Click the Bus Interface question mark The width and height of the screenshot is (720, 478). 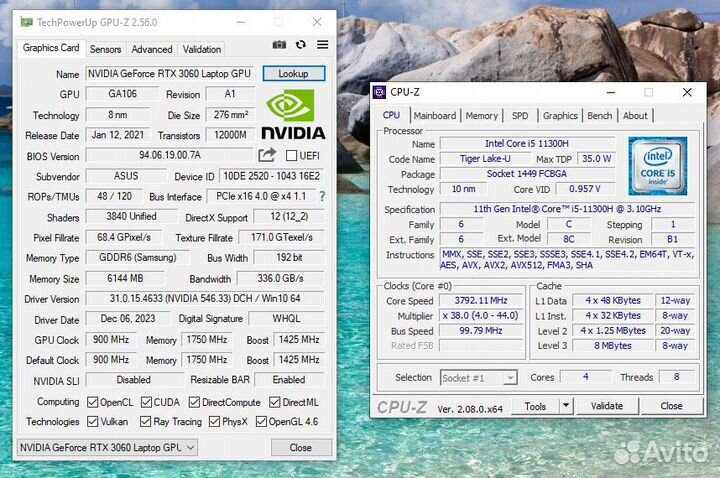click(322, 197)
